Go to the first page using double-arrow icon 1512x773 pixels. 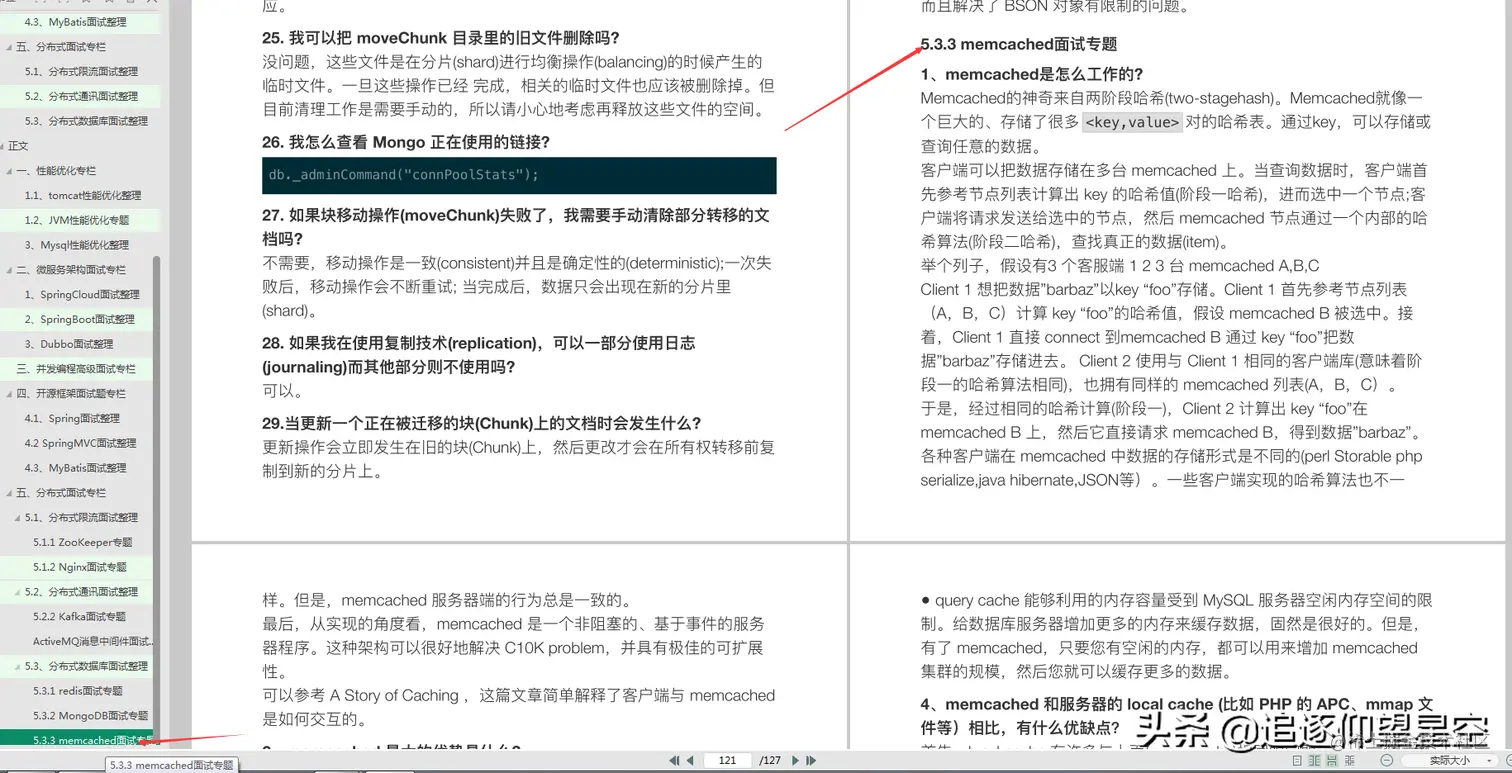pyautogui.click(x=675, y=760)
